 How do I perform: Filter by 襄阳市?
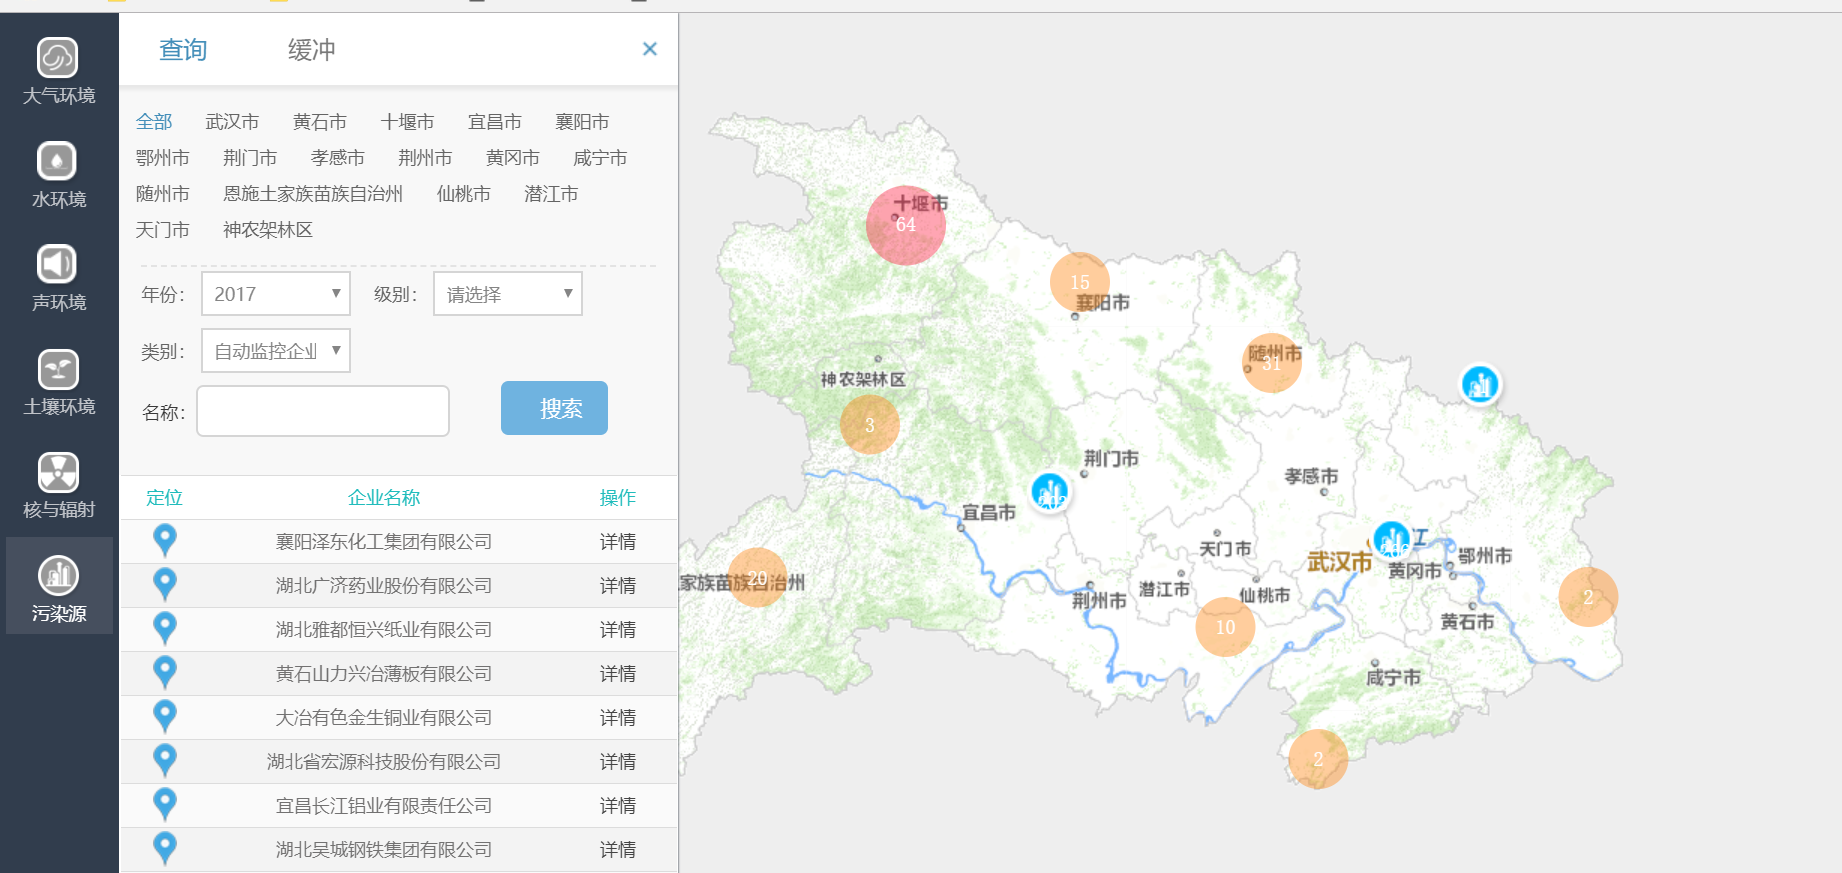point(582,122)
